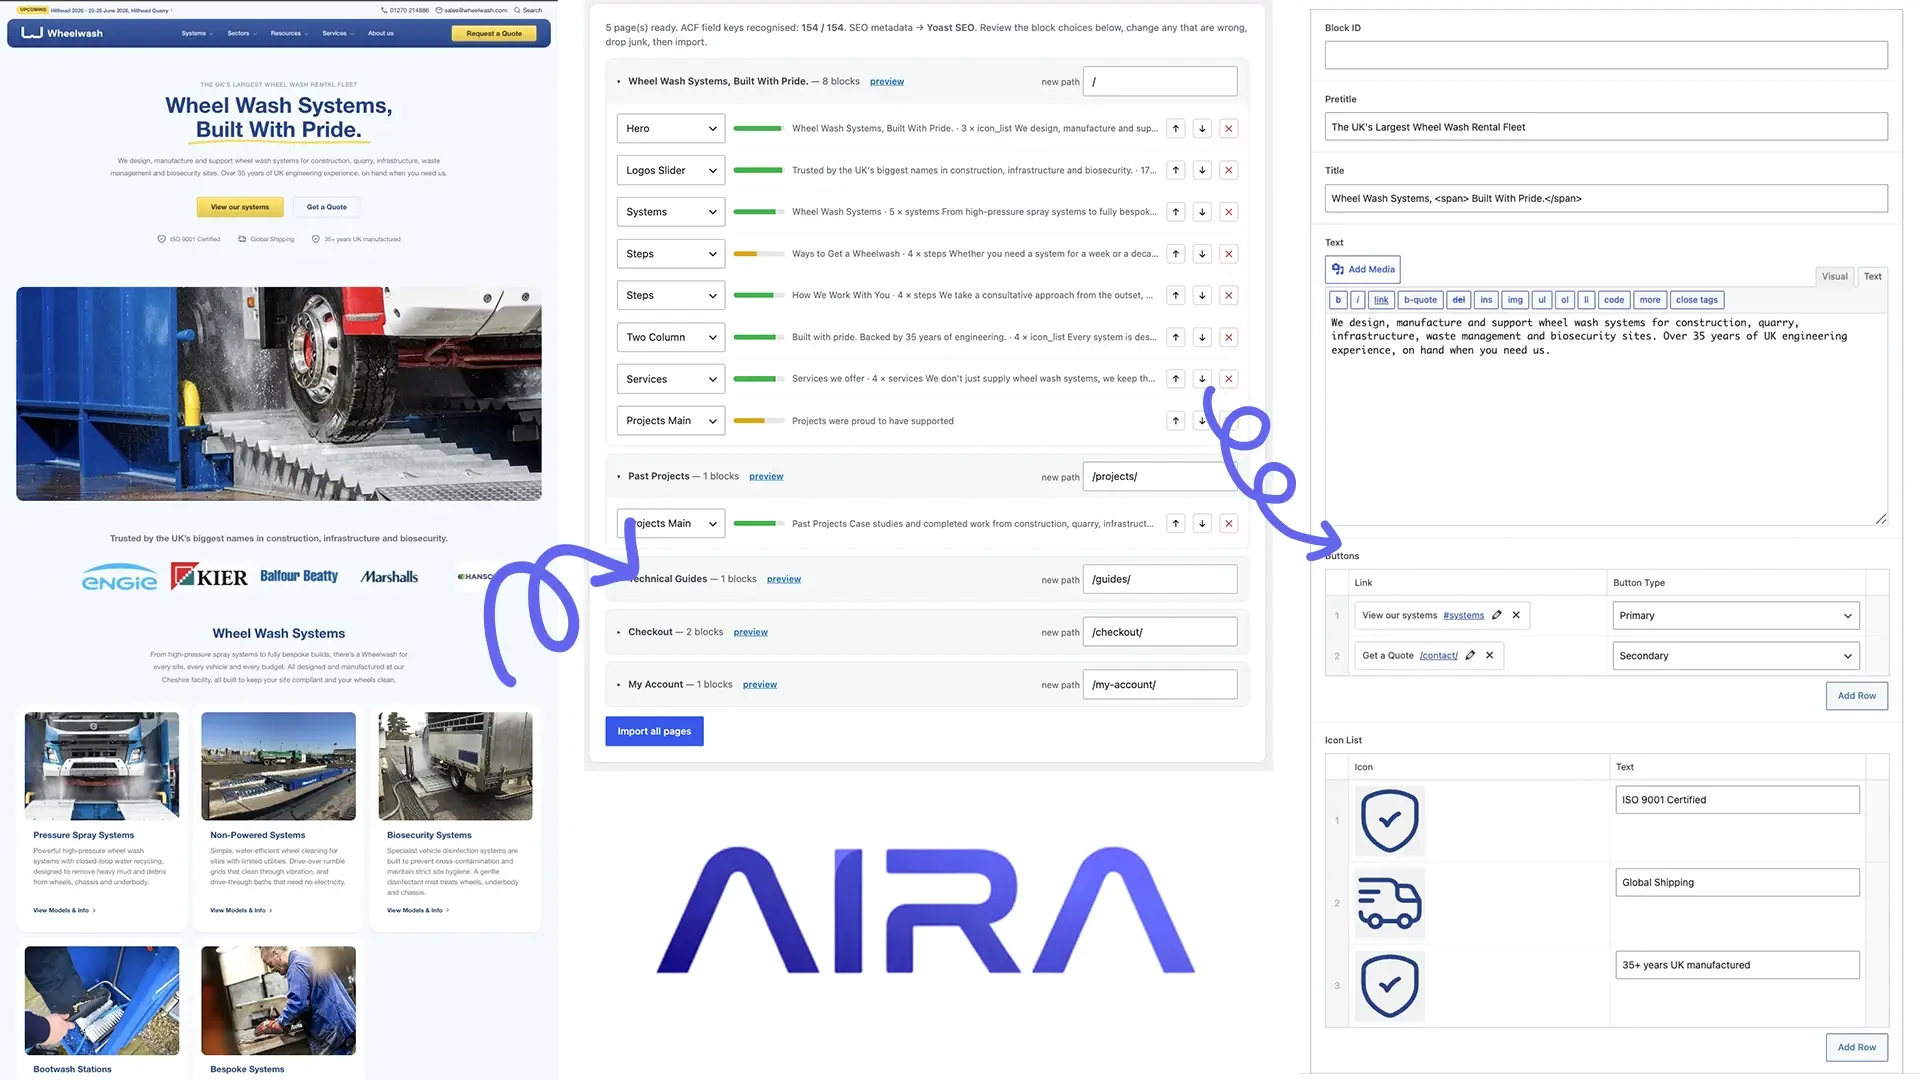This screenshot has width=1920, height=1080.
Task: Open the Primary button type dropdown
Action: tap(1736, 615)
